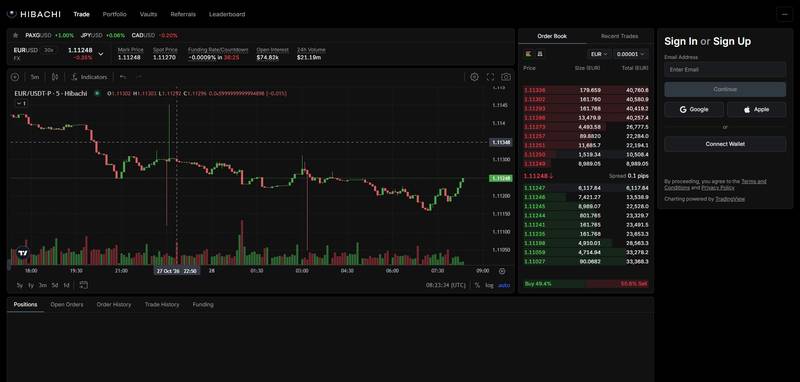Select the 1y time range
This screenshot has width=800, height=382.
tap(31, 285)
